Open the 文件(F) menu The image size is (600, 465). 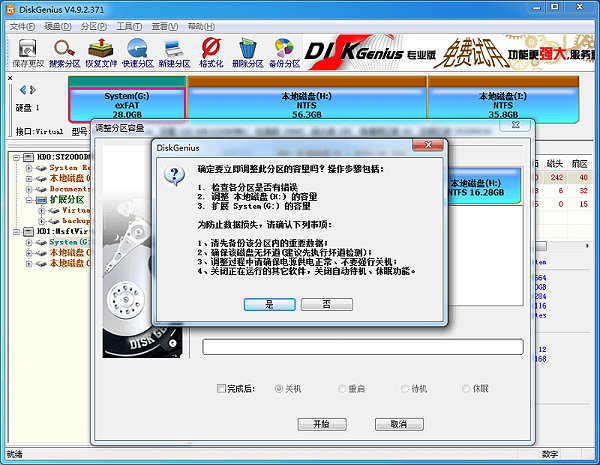click(22, 26)
